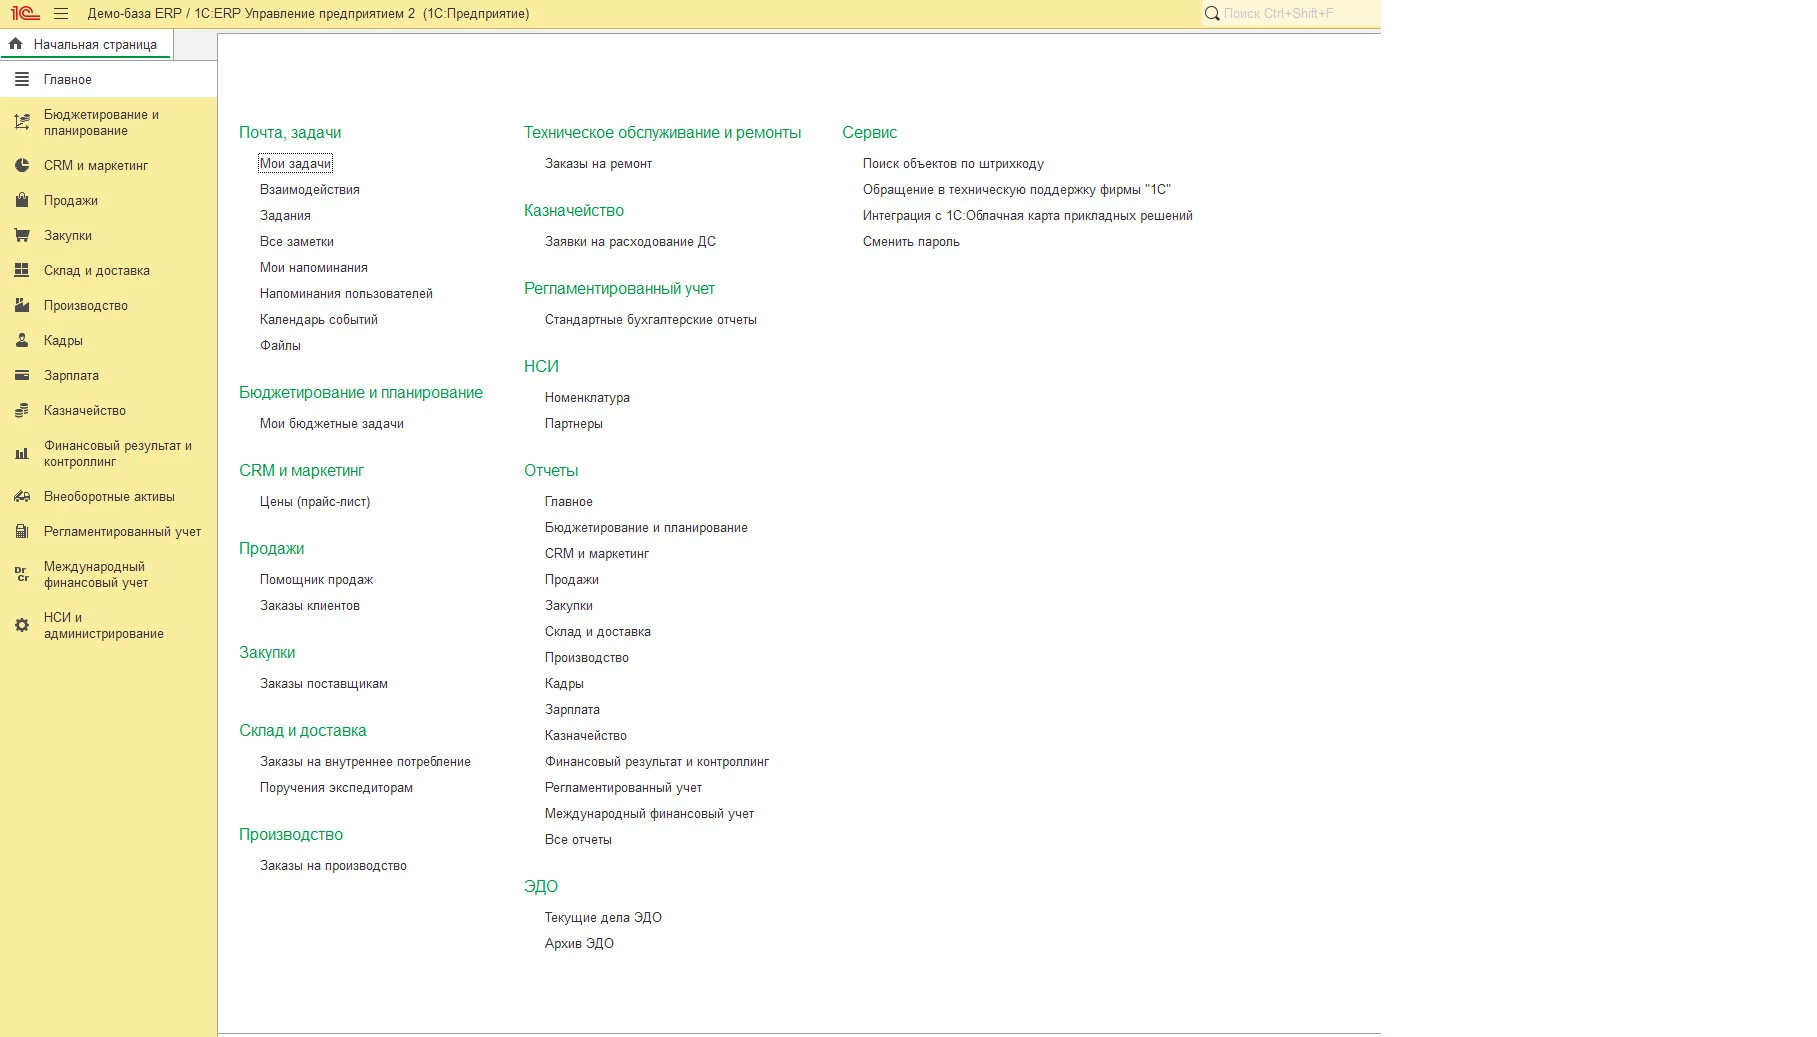Open Закупки section in sidebar
The width and height of the screenshot is (1817, 1037).
(x=108, y=235)
